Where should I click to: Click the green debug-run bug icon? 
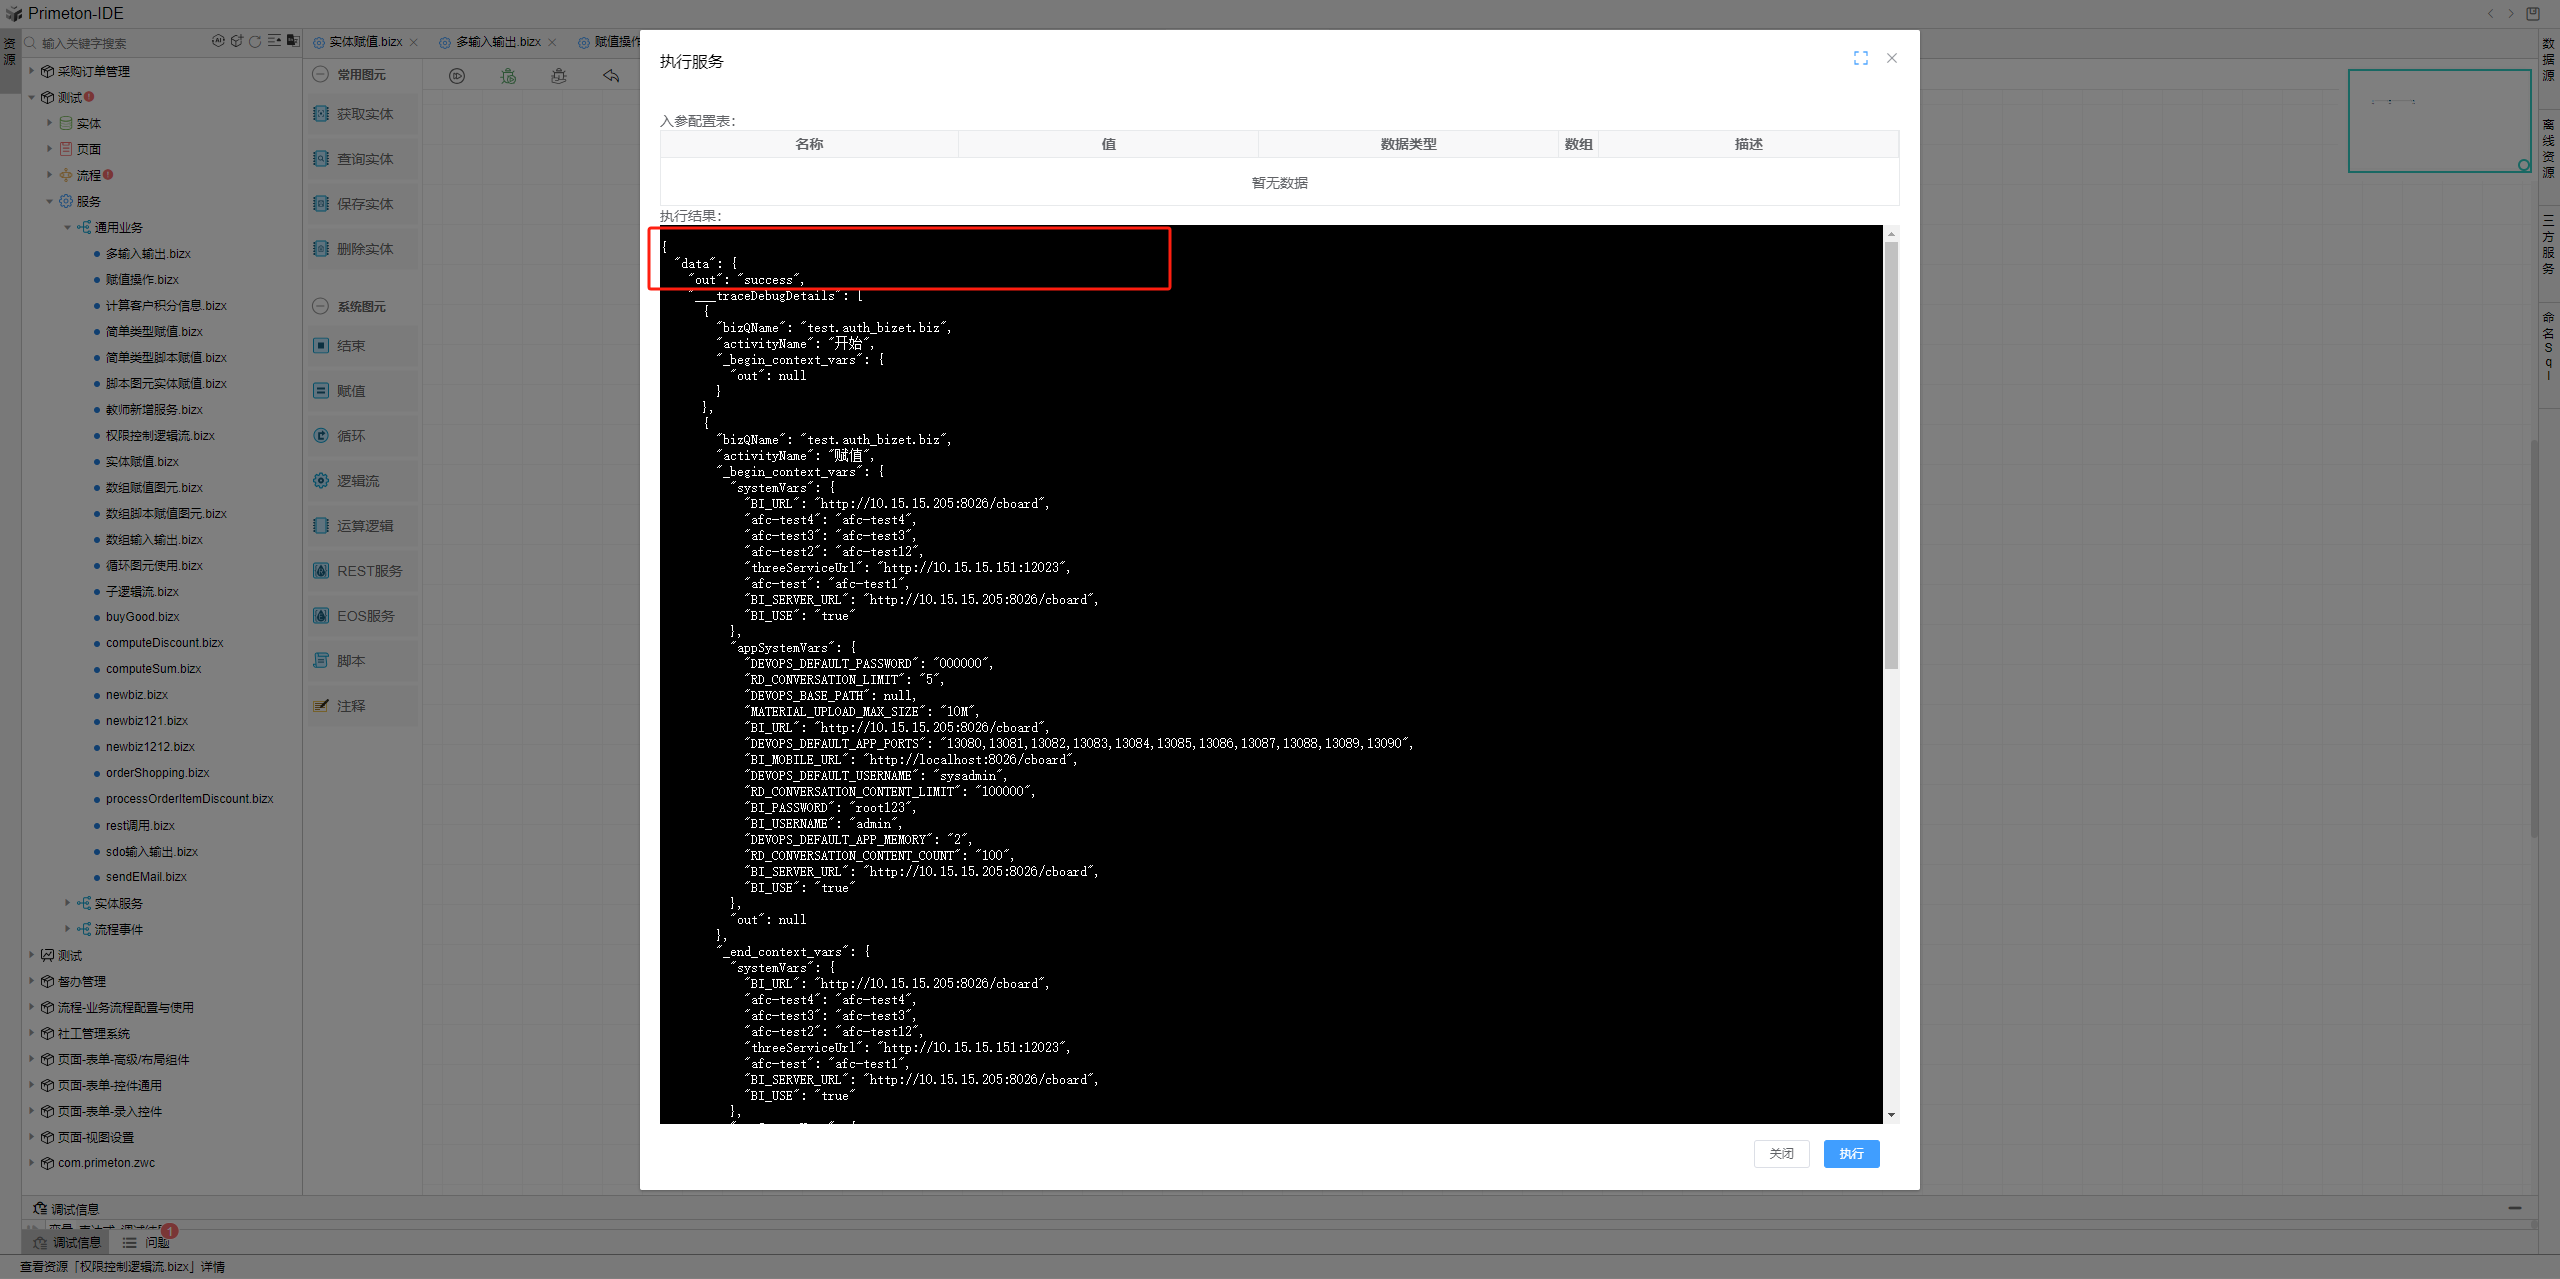508,76
